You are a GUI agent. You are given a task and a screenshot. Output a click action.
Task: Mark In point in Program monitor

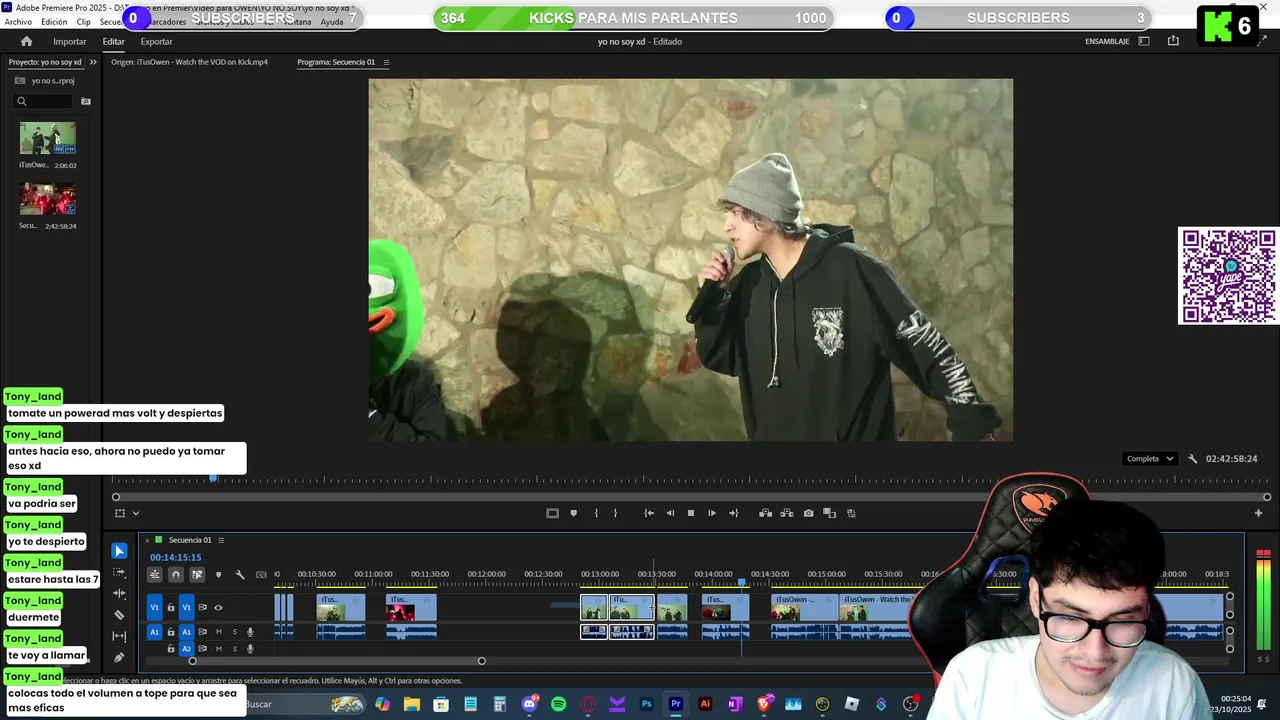point(596,513)
